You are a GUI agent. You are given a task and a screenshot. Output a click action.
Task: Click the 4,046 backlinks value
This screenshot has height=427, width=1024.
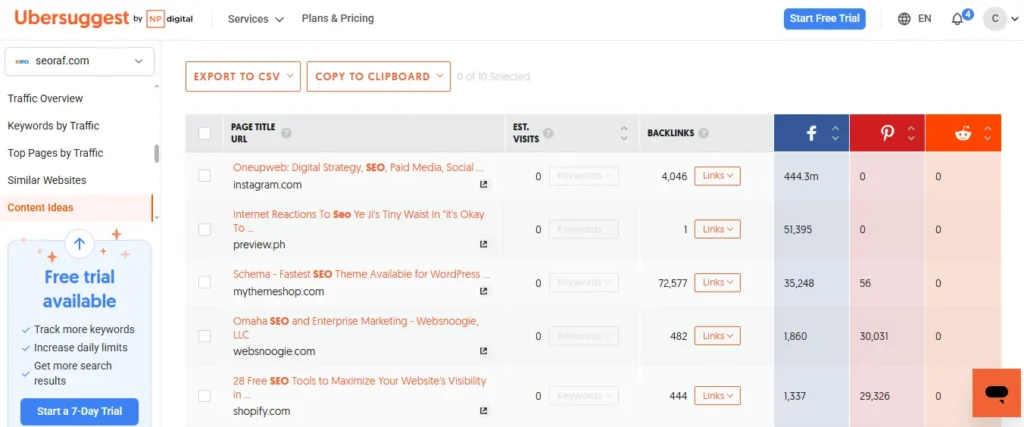[674, 176]
